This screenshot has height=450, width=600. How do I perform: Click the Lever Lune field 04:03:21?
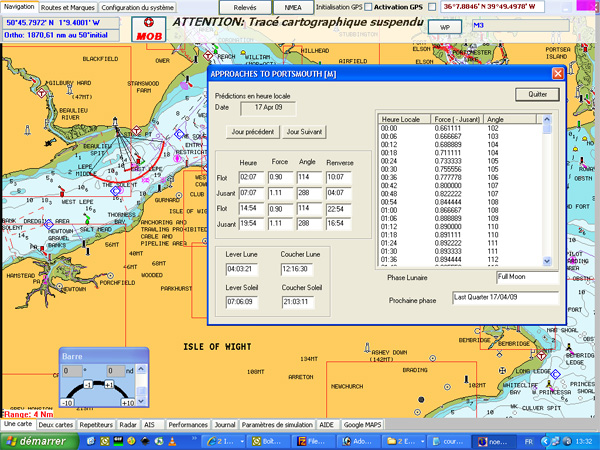[x=242, y=269]
